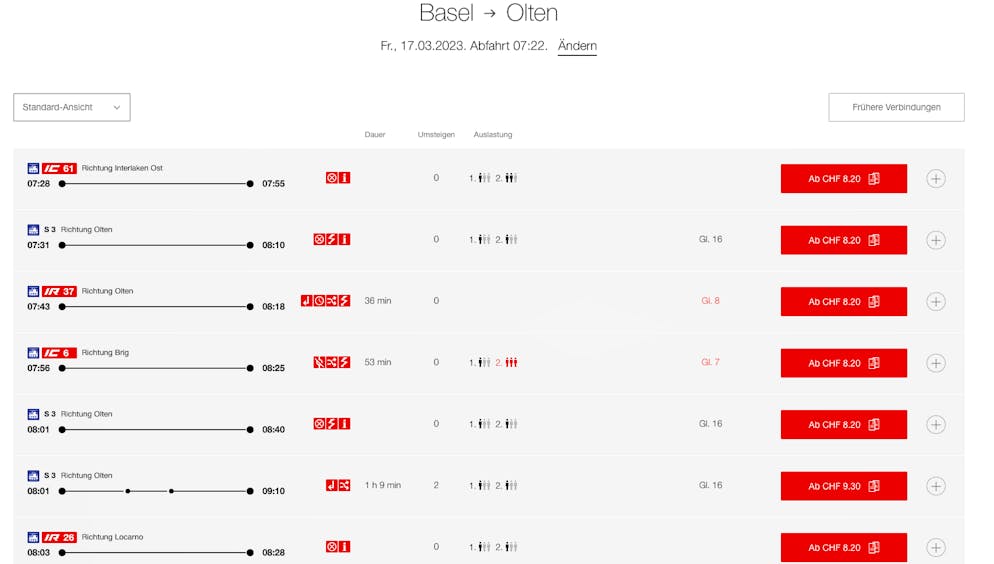Click the Ändern link next to departure time
The width and height of the screenshot is (994, 564).
[x=577, y=46]
